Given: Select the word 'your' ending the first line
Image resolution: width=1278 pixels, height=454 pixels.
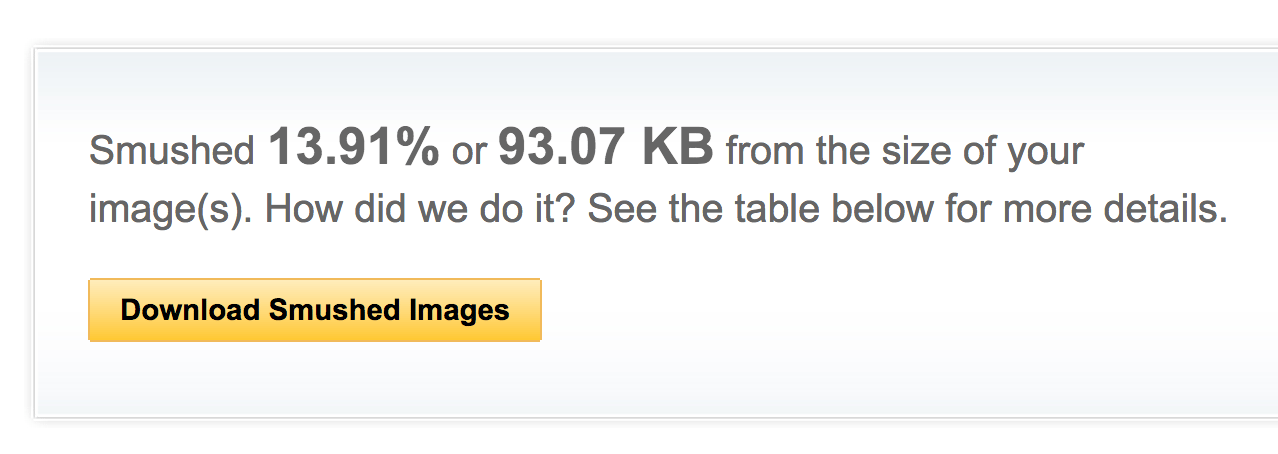Looking at the screenshot, I should [1045, 155].
